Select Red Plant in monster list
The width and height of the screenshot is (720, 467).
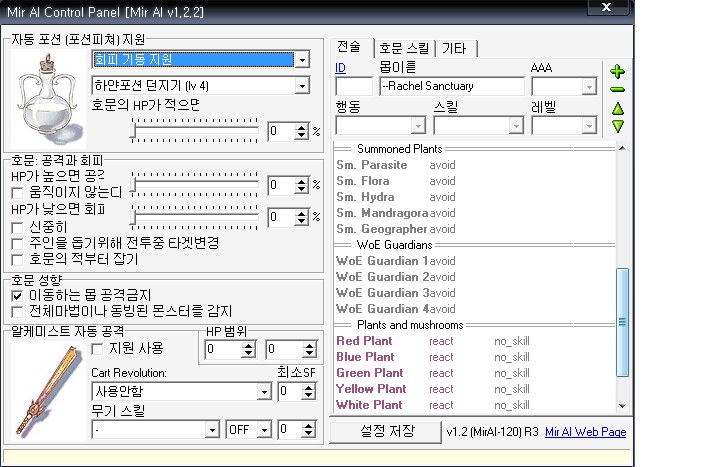[365, 341]
